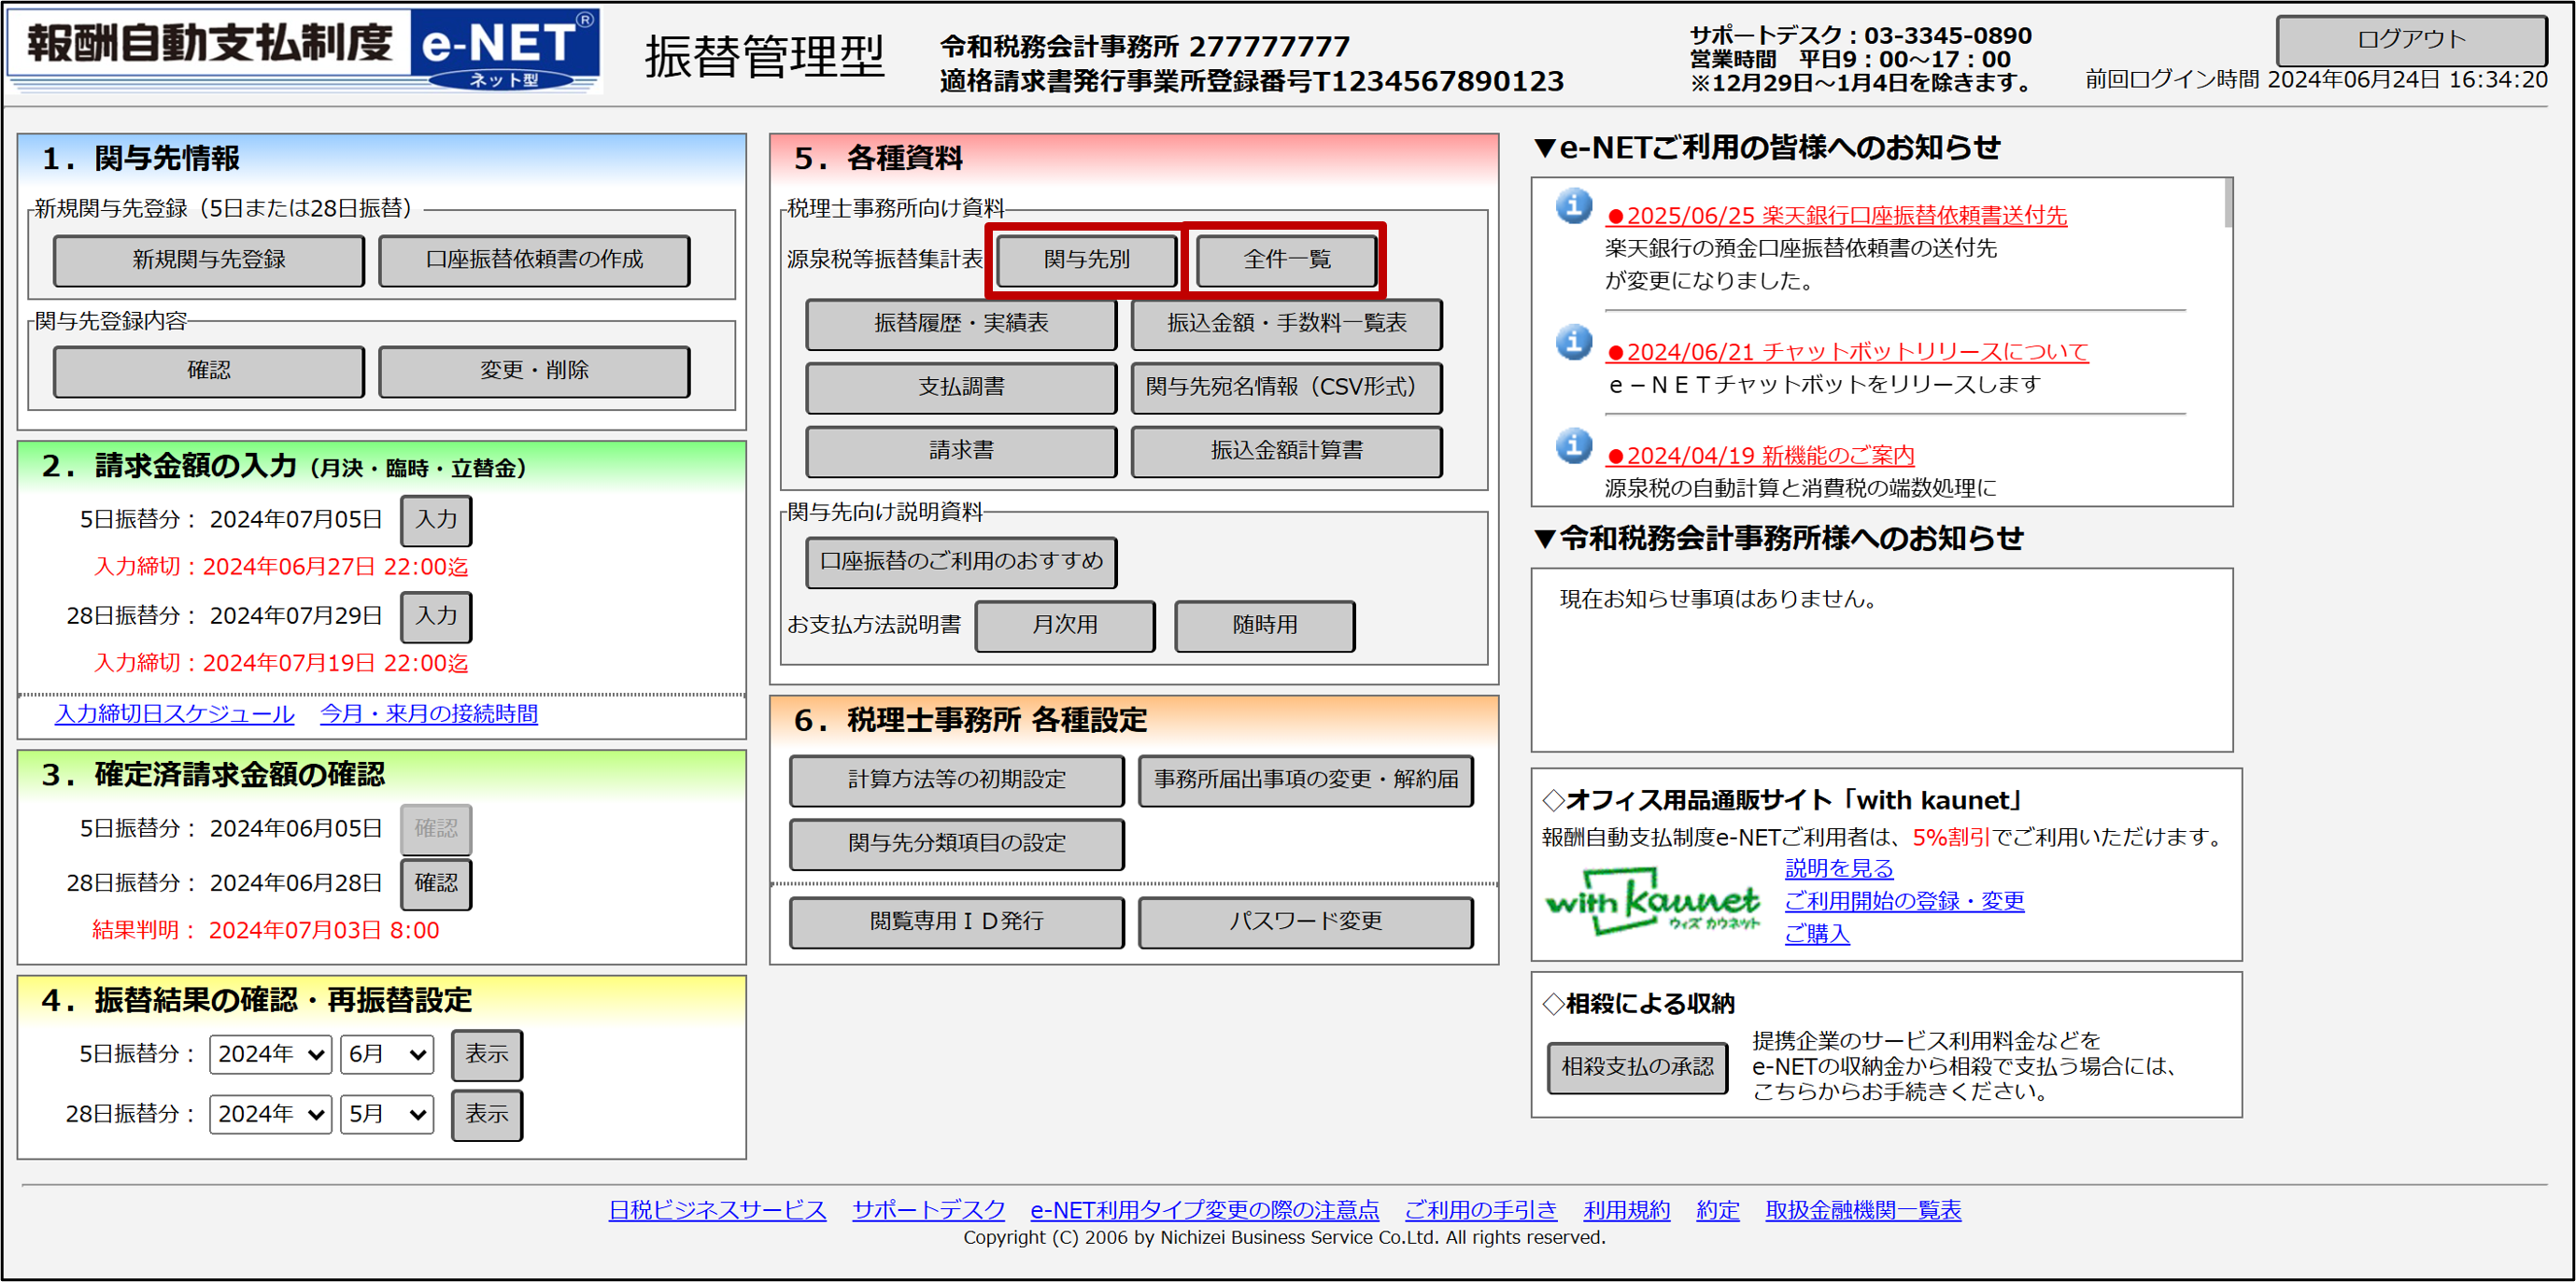Screen dimensions: 2576x1282
Task: Click the 新規関与先登録 button
Action: point(208,260)
